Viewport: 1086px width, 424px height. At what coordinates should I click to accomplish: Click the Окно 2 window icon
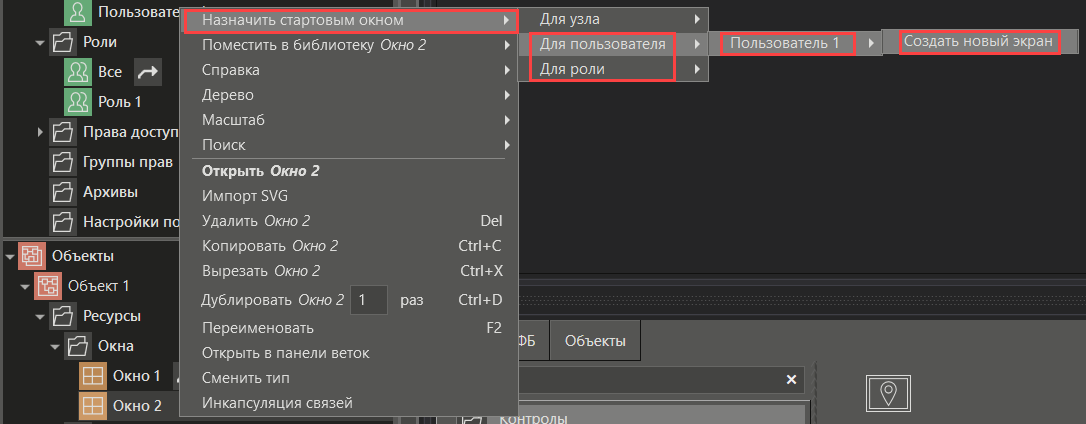point(93,406)
